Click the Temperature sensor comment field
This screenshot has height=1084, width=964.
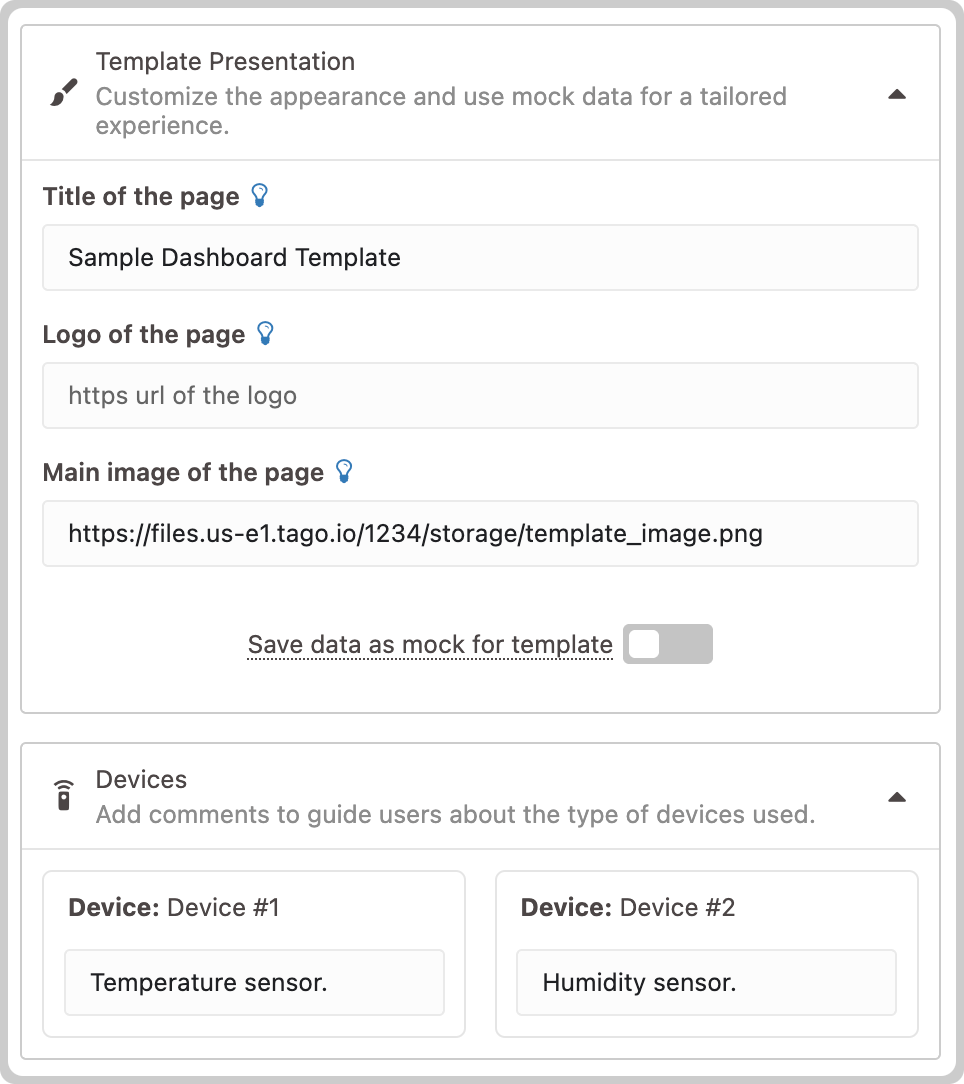[254, 982]
